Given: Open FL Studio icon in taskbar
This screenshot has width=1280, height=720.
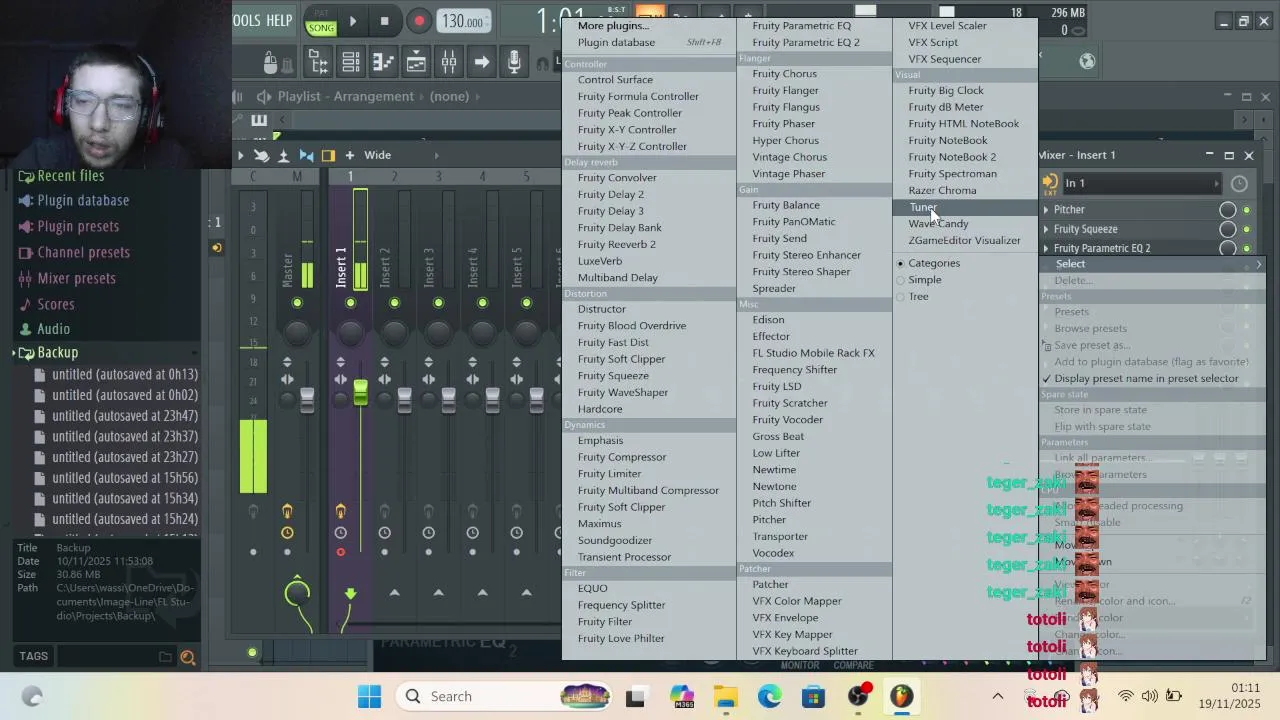Looking at the screenshot, I should point(902,696).
